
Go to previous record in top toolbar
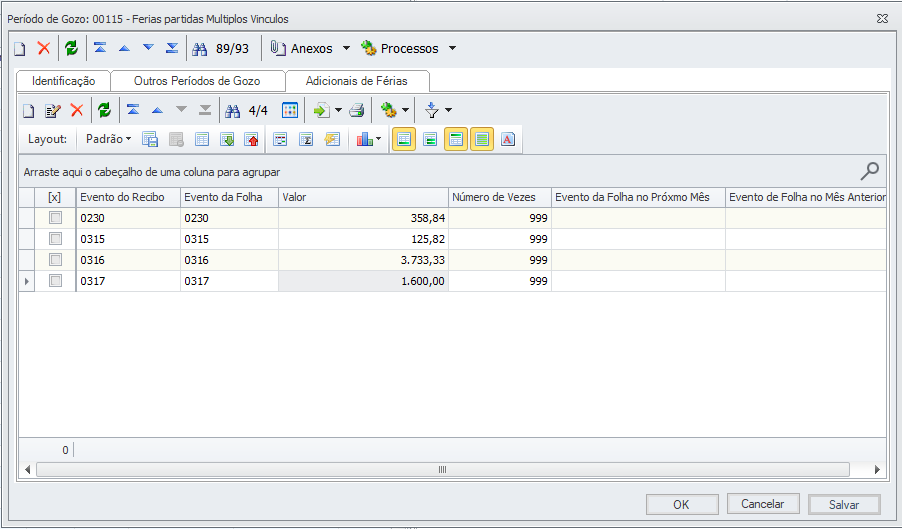coord(124,48)
